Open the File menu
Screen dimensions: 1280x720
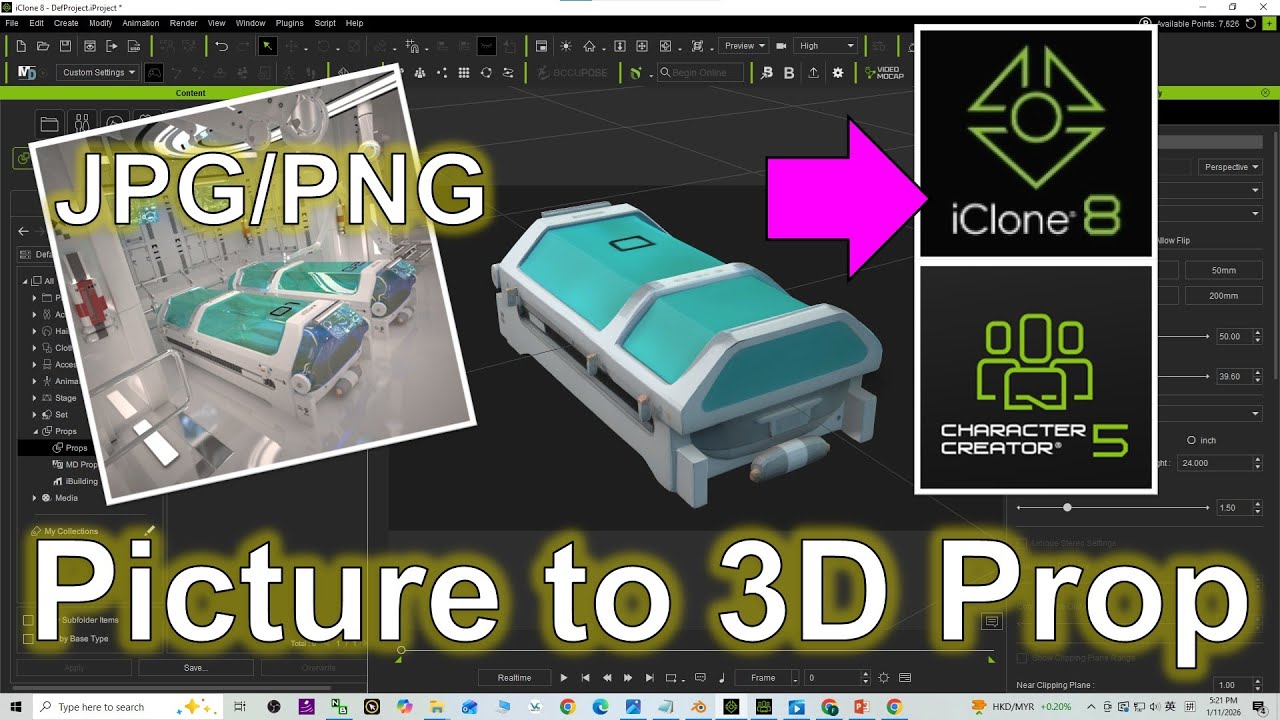click(x=12, y=23)
